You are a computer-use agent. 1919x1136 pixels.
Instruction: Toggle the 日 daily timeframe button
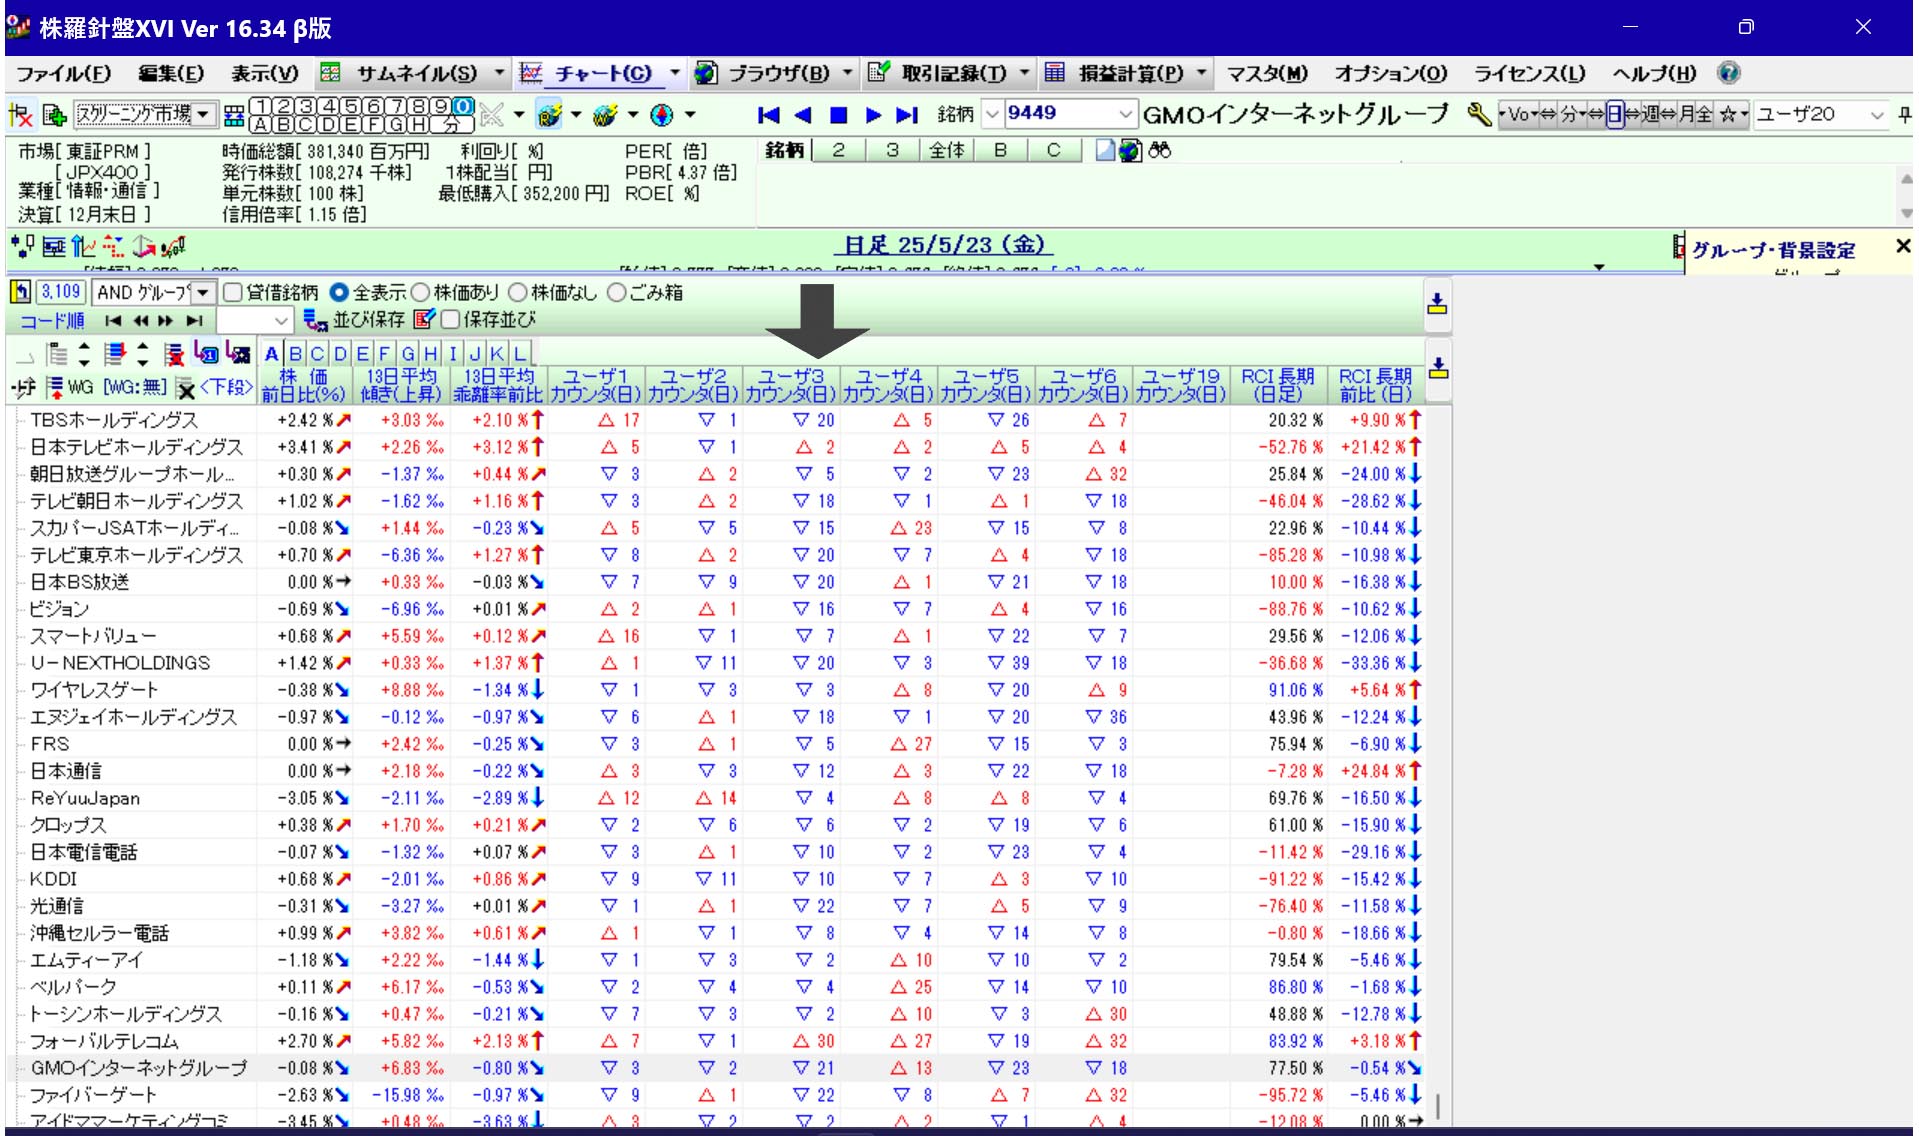click(1614, 115)
